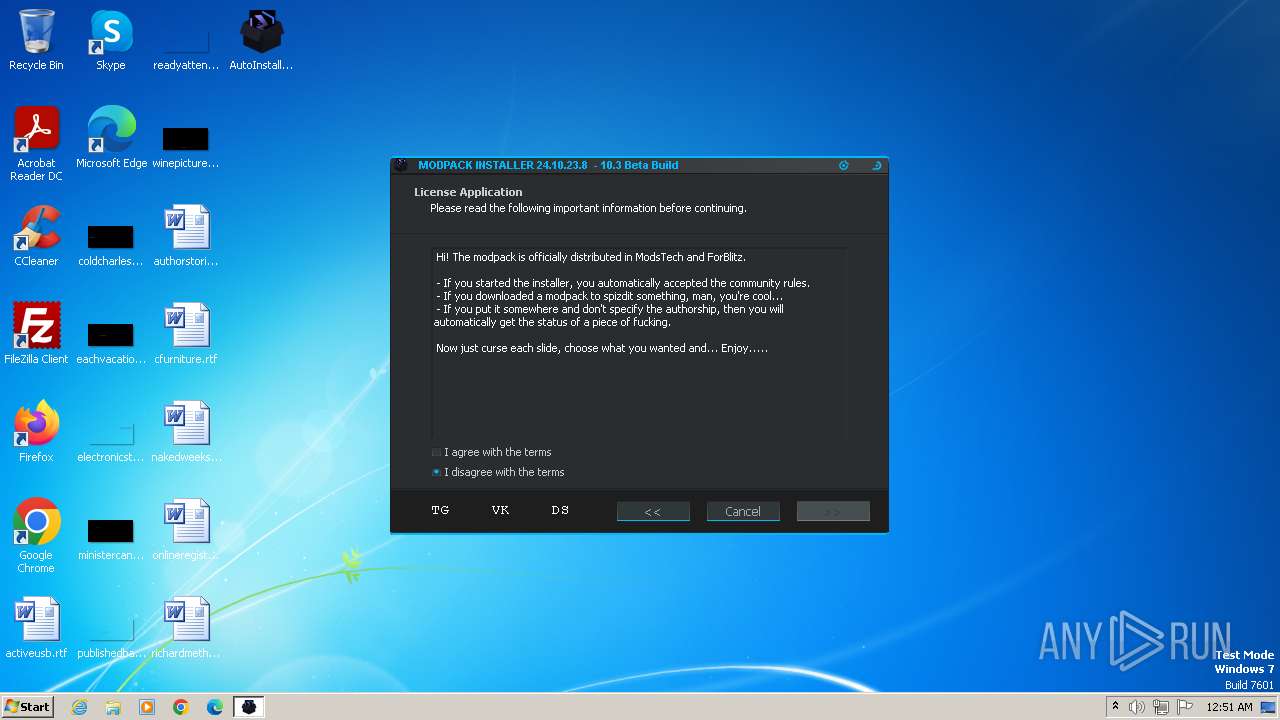The width and height of the screenshot is (1280, 720).
Task: Select 'I agree with the terms'
Action: [x=491, y=452]
